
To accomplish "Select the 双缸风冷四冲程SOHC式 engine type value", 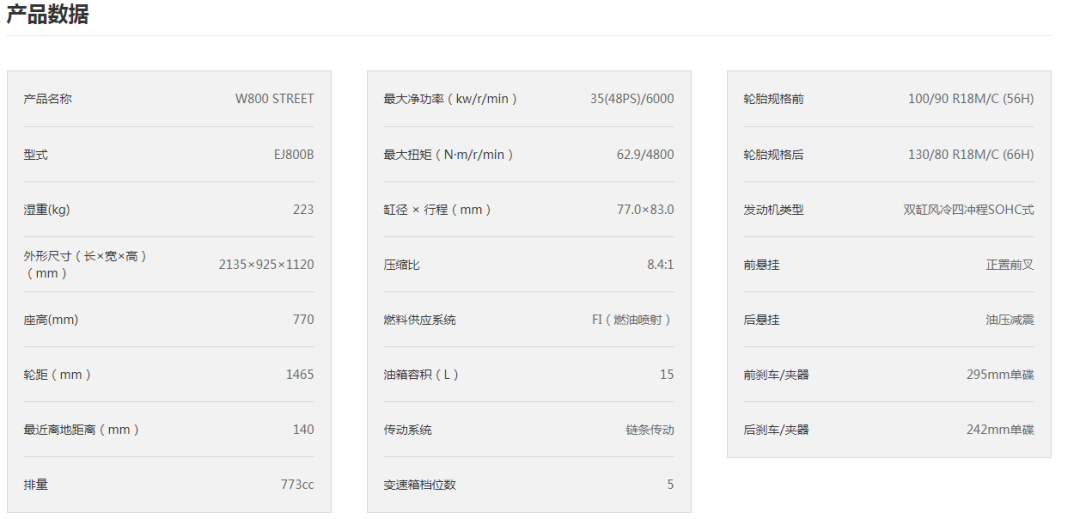I will [x=968, y=209].
